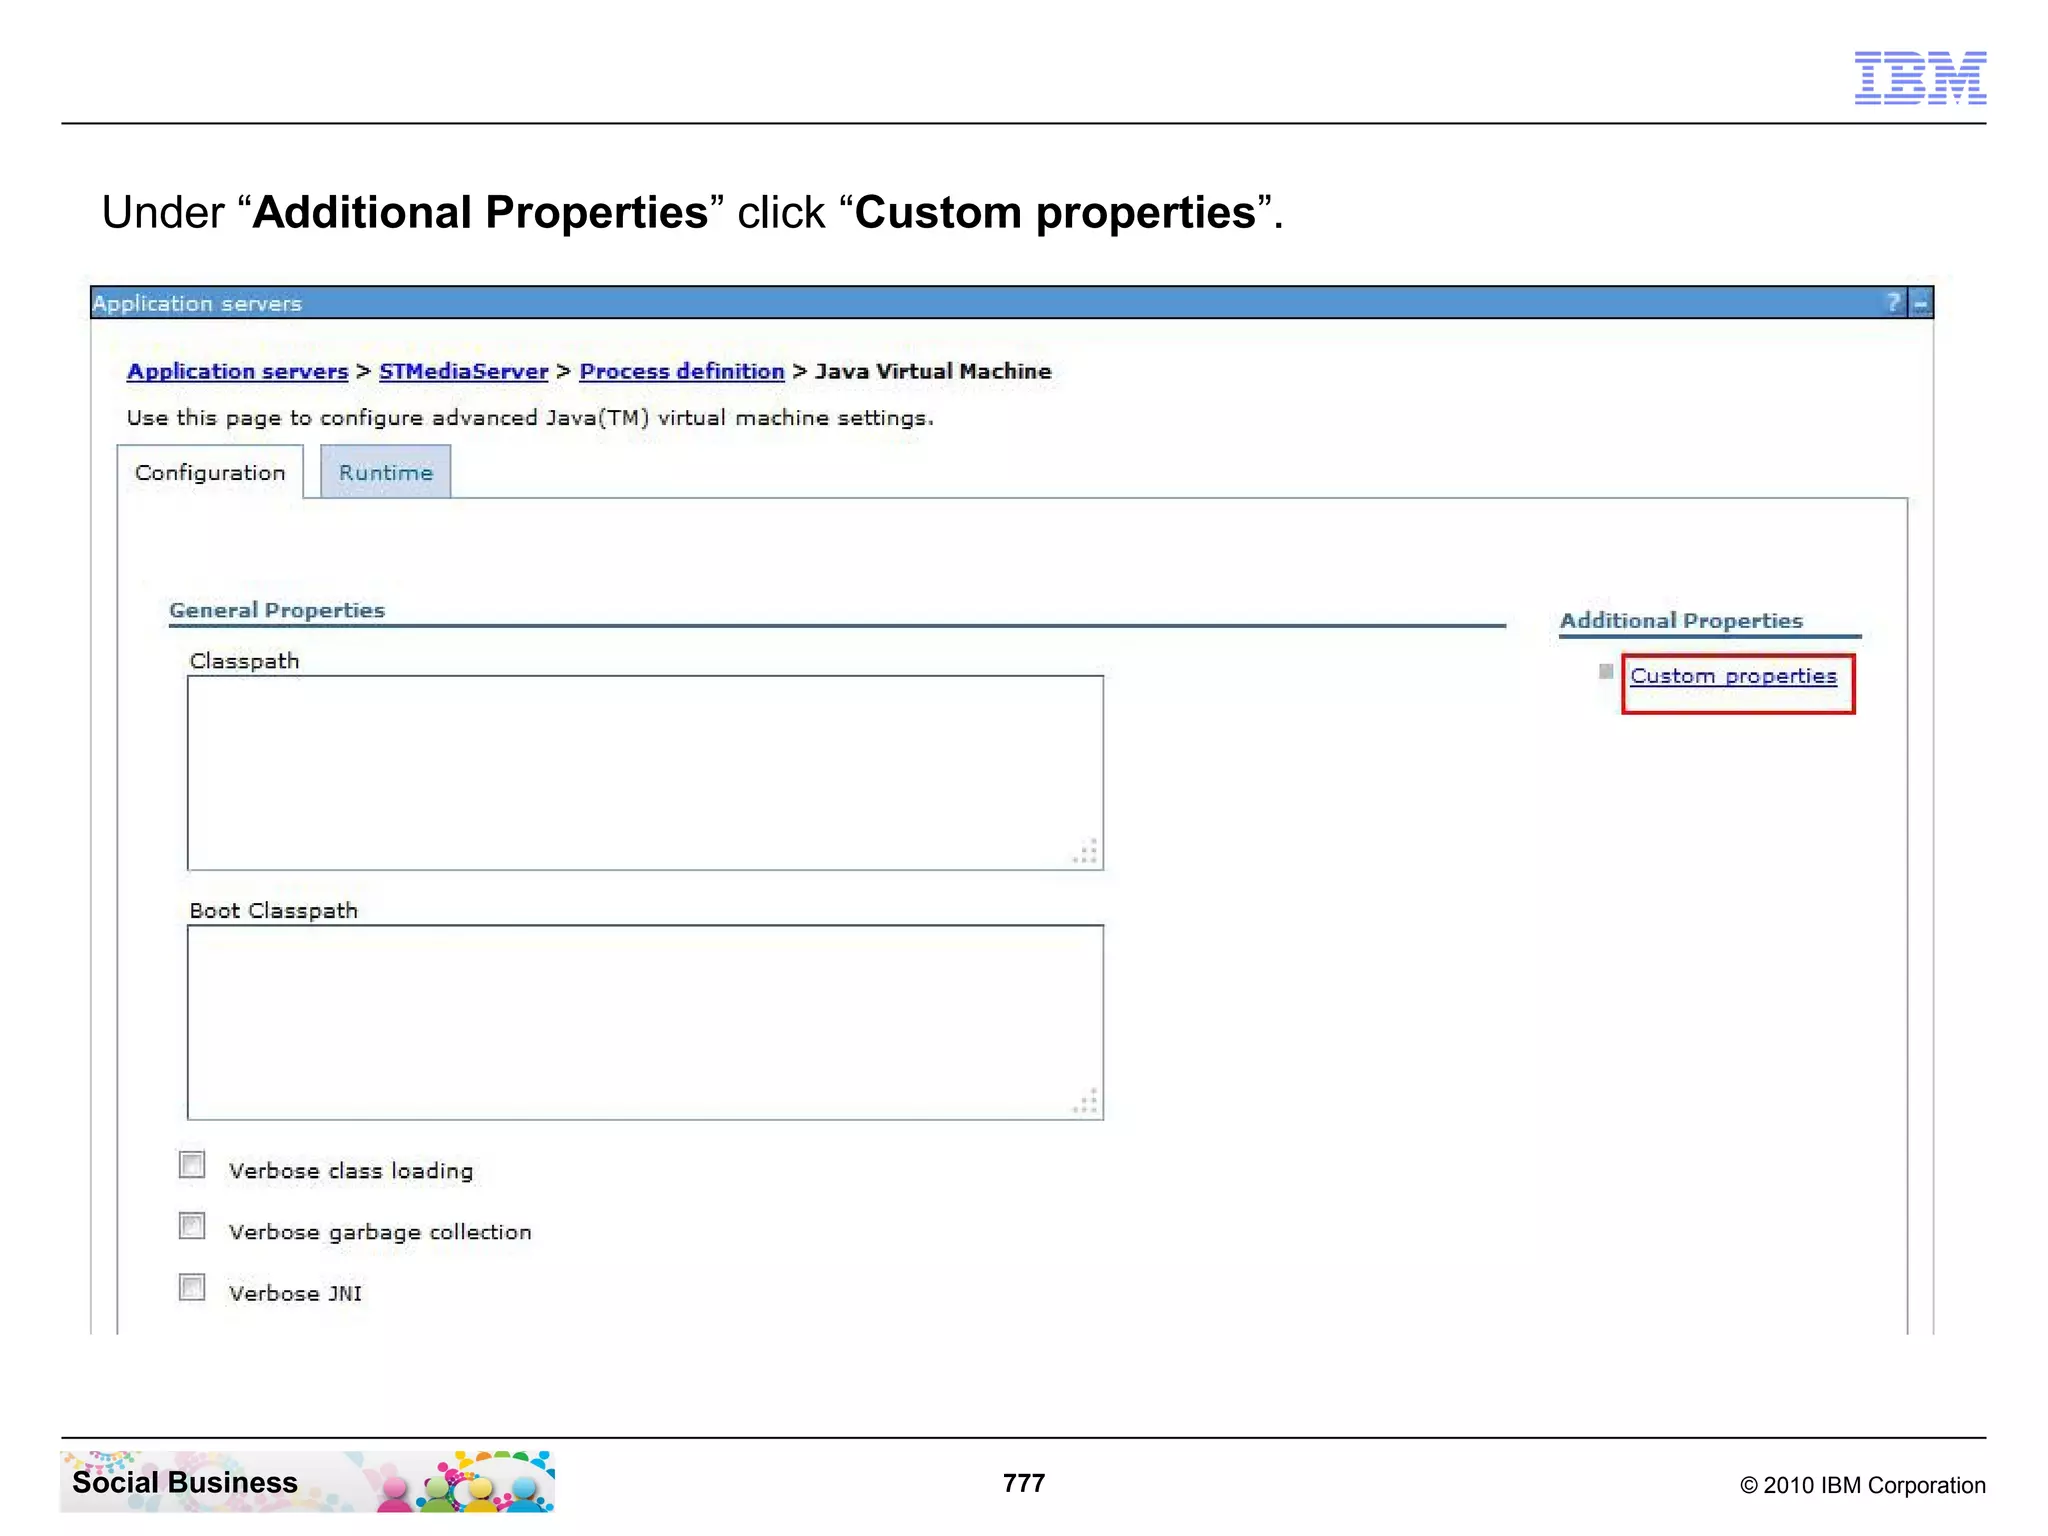Click the Application servers title bar text
This screenshot has height=1536, width=2048.
[197, 304]
